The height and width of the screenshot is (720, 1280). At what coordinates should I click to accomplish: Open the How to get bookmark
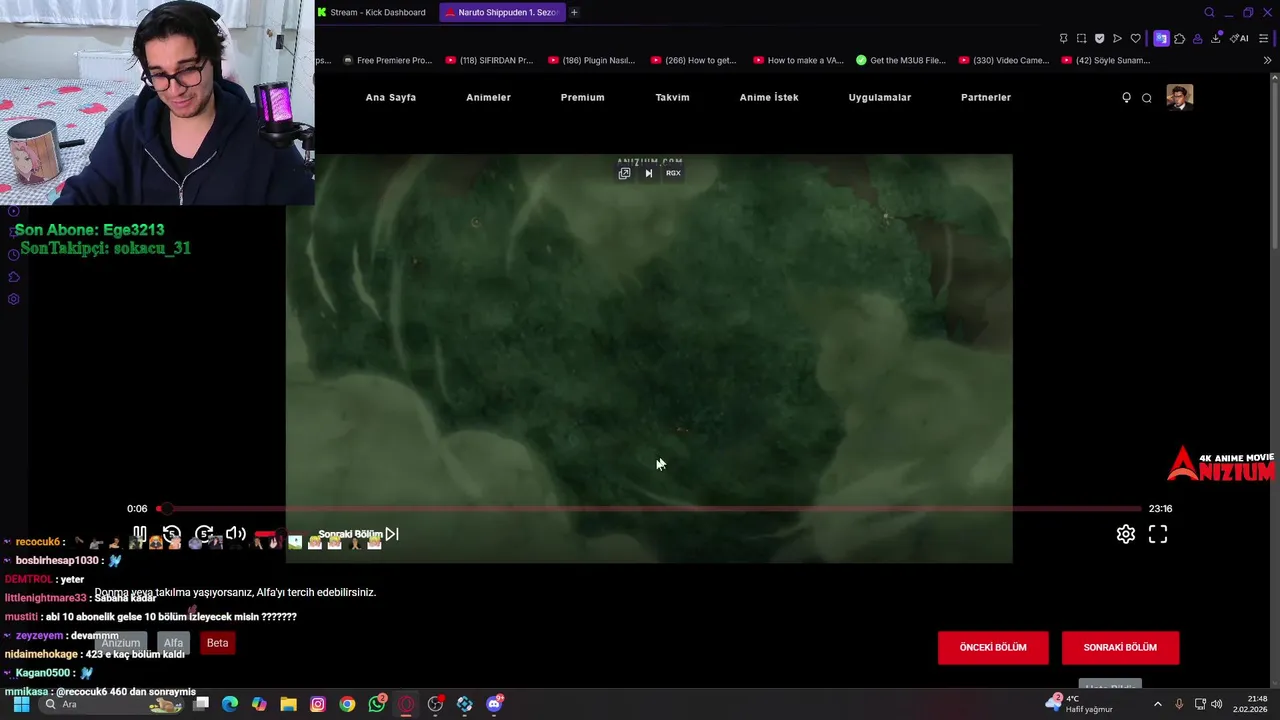(x=694, y=60)
